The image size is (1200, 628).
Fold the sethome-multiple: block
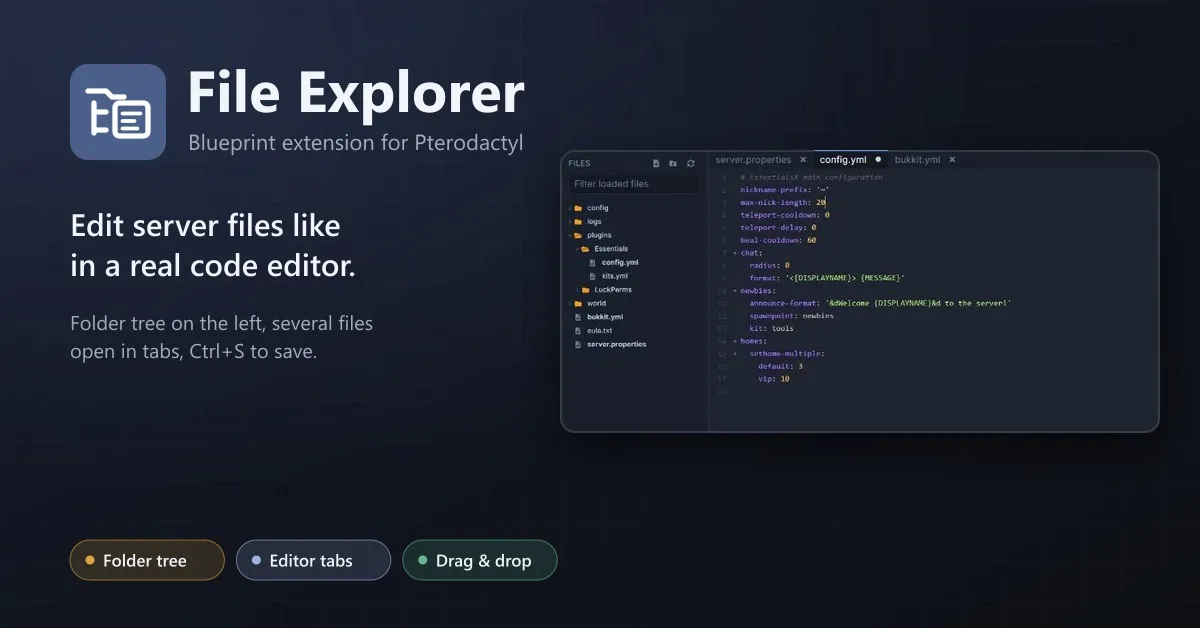(x=735, y=354)
